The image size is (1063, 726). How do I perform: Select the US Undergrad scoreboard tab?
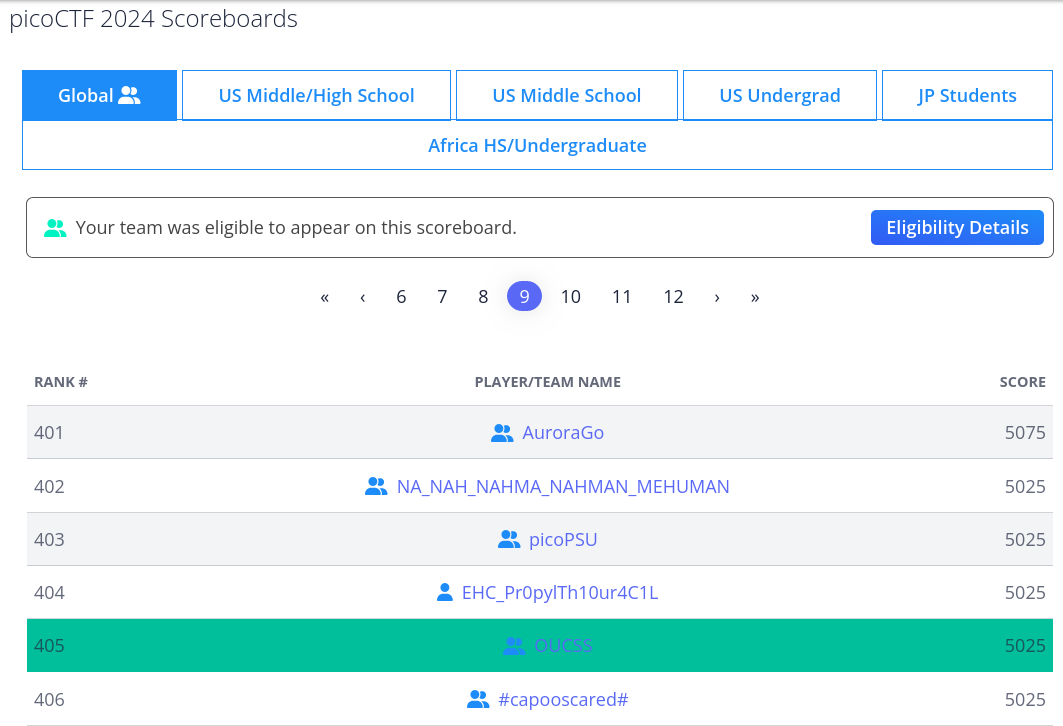coord(780,96)
